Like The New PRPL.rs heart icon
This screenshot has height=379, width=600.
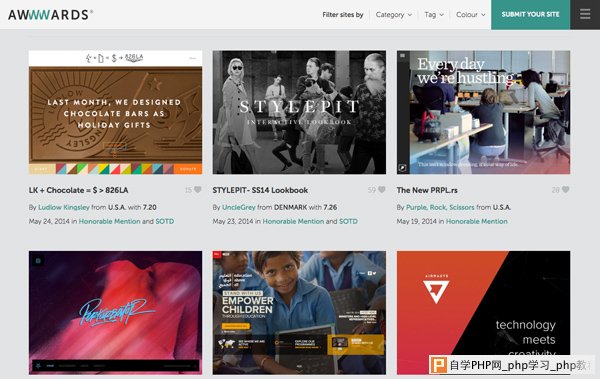tap(566, 190)
